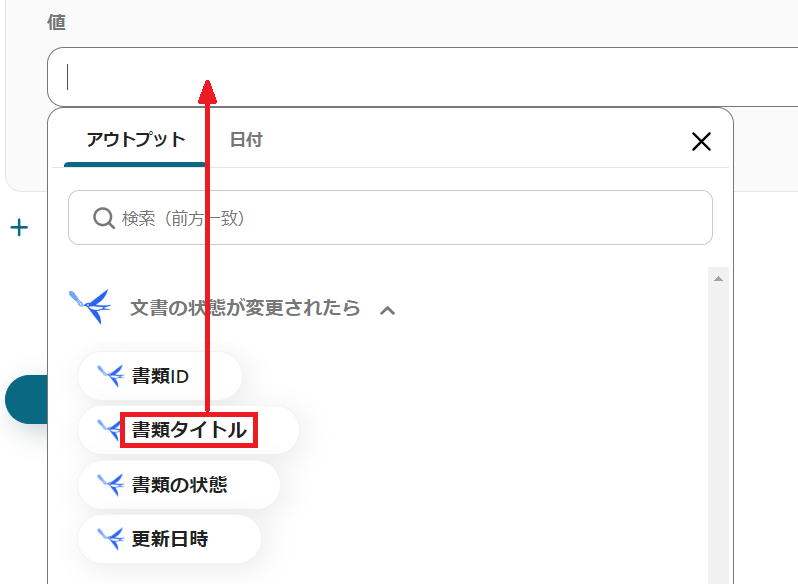Focus the 検索（前方一致） search field
This screenshot has width=798, height=584.
pos(390,218)
